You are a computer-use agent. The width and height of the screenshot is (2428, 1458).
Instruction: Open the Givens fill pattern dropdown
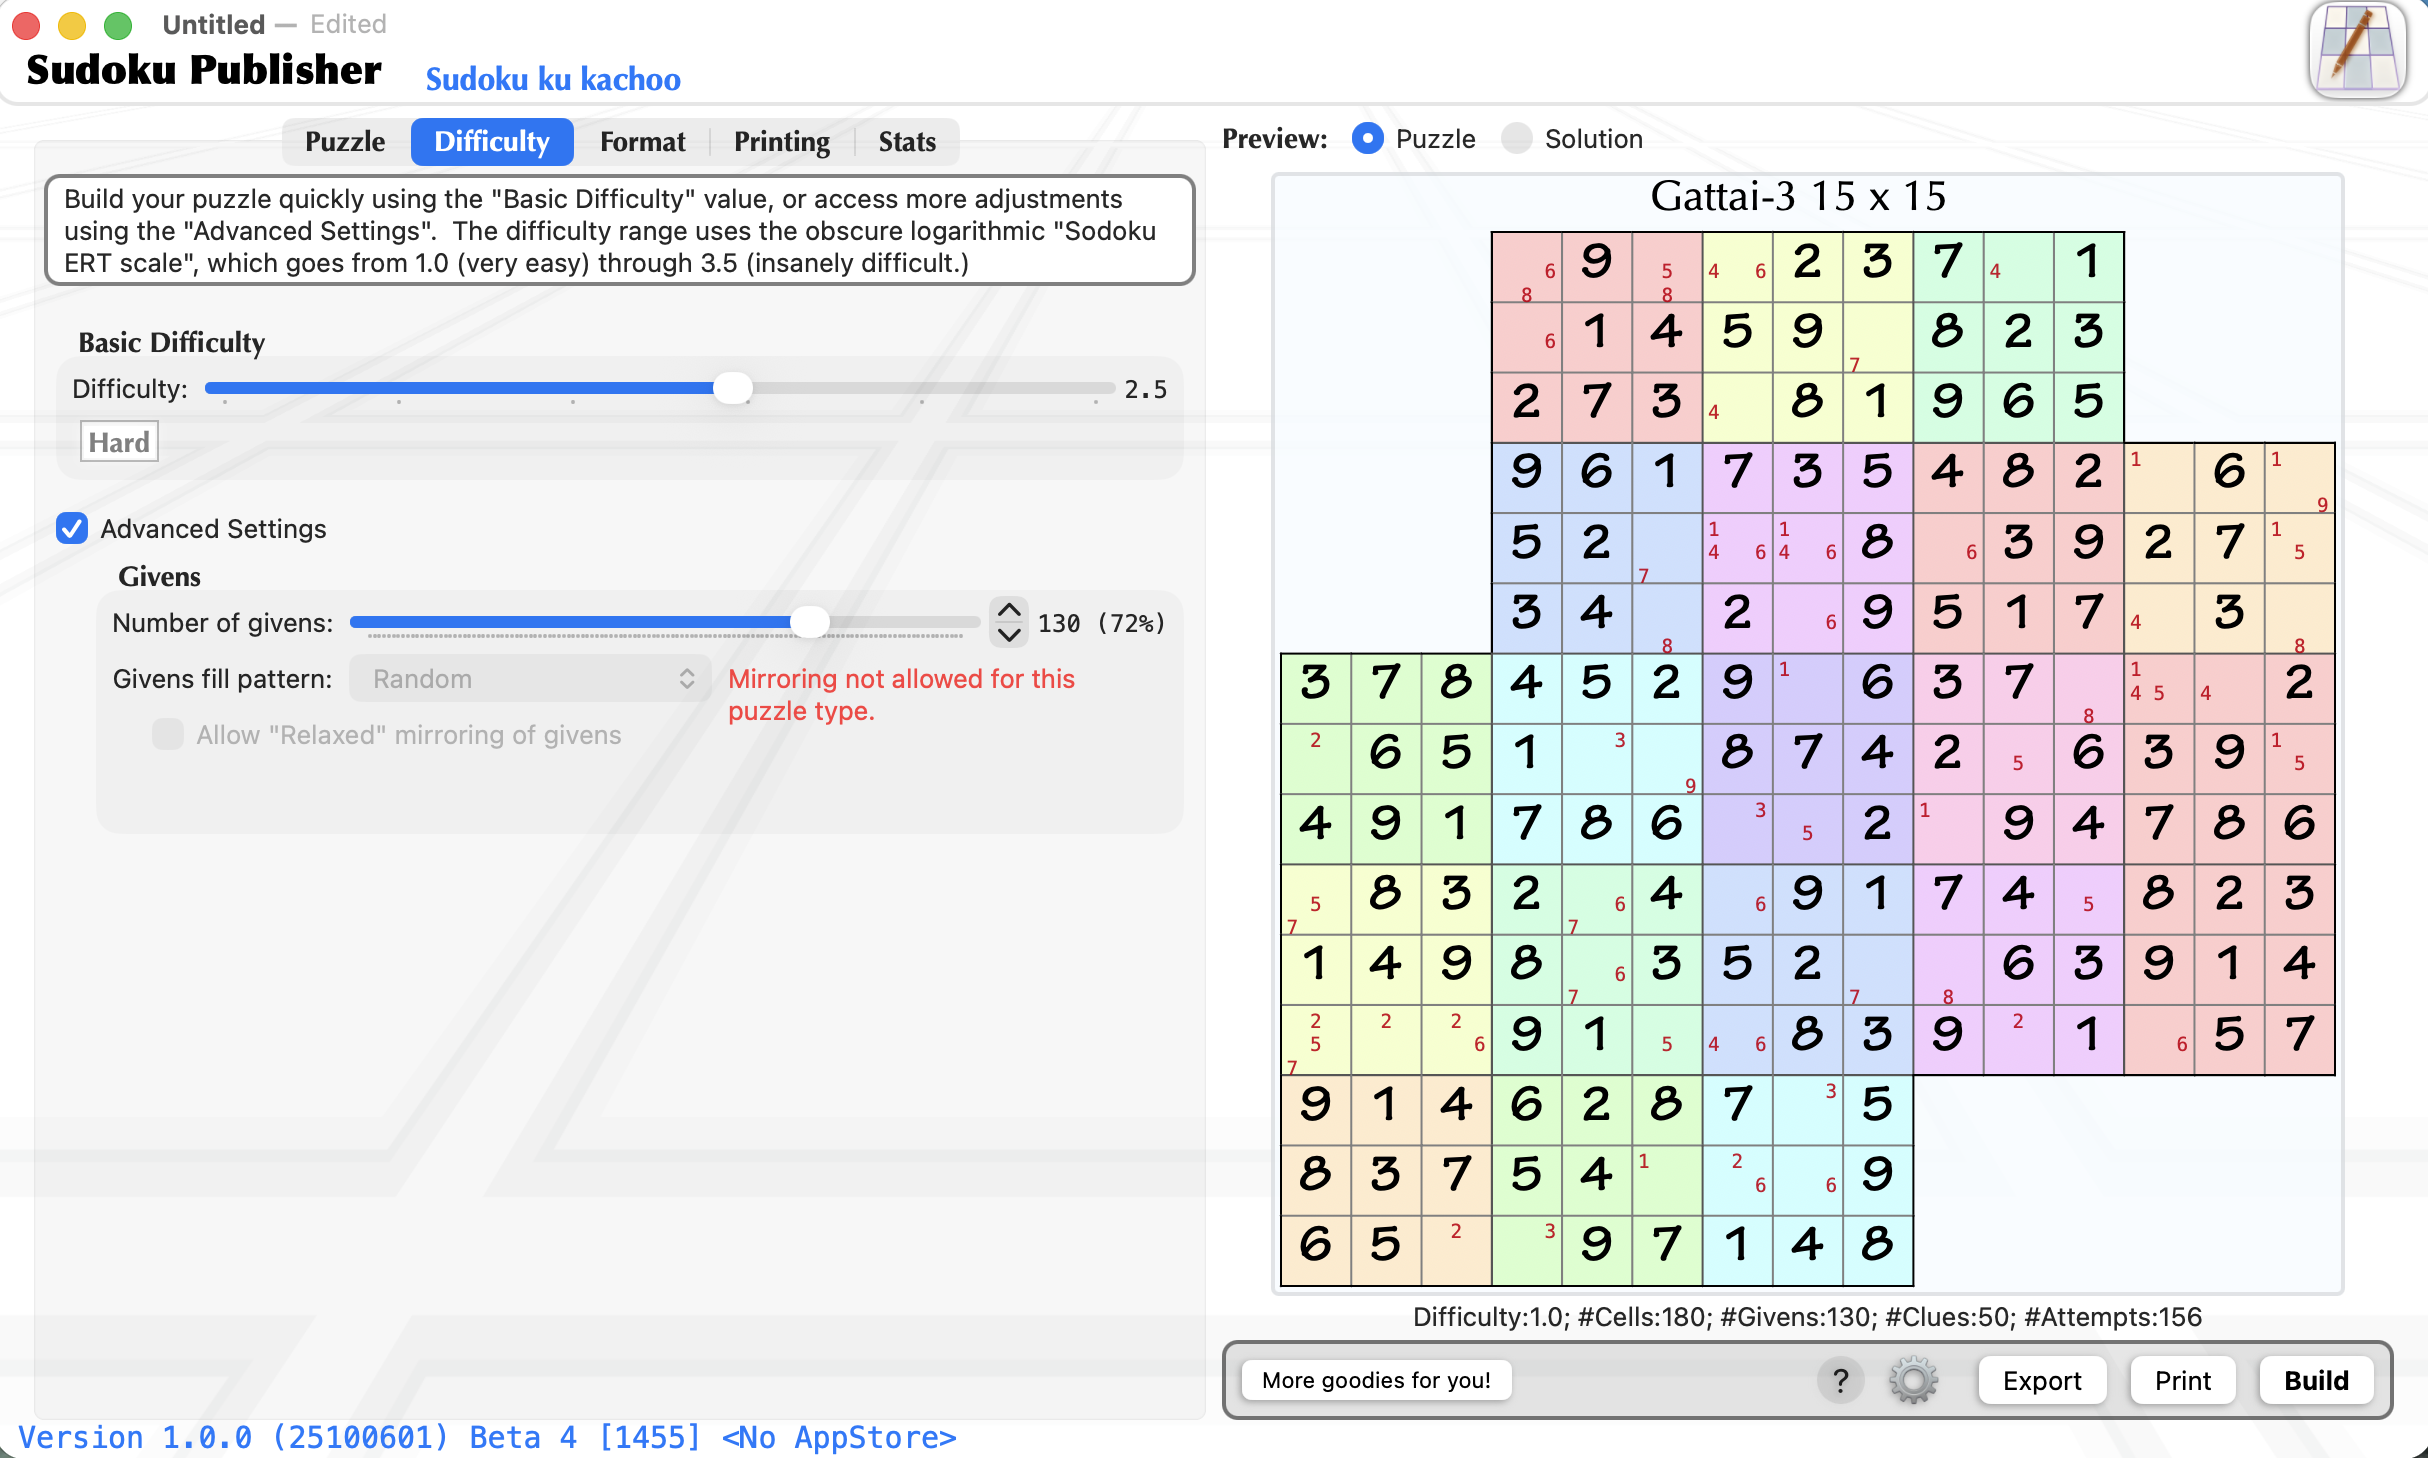coord(530,679)
